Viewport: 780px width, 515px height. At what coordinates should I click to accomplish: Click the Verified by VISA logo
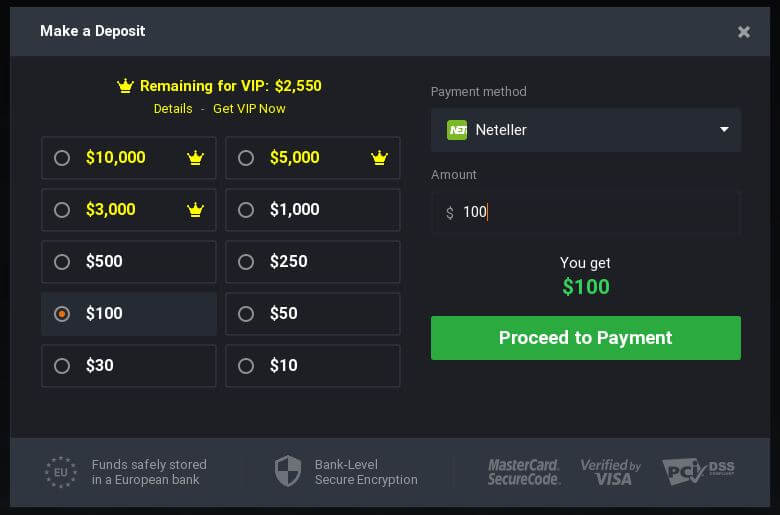(x=610, y=472)
